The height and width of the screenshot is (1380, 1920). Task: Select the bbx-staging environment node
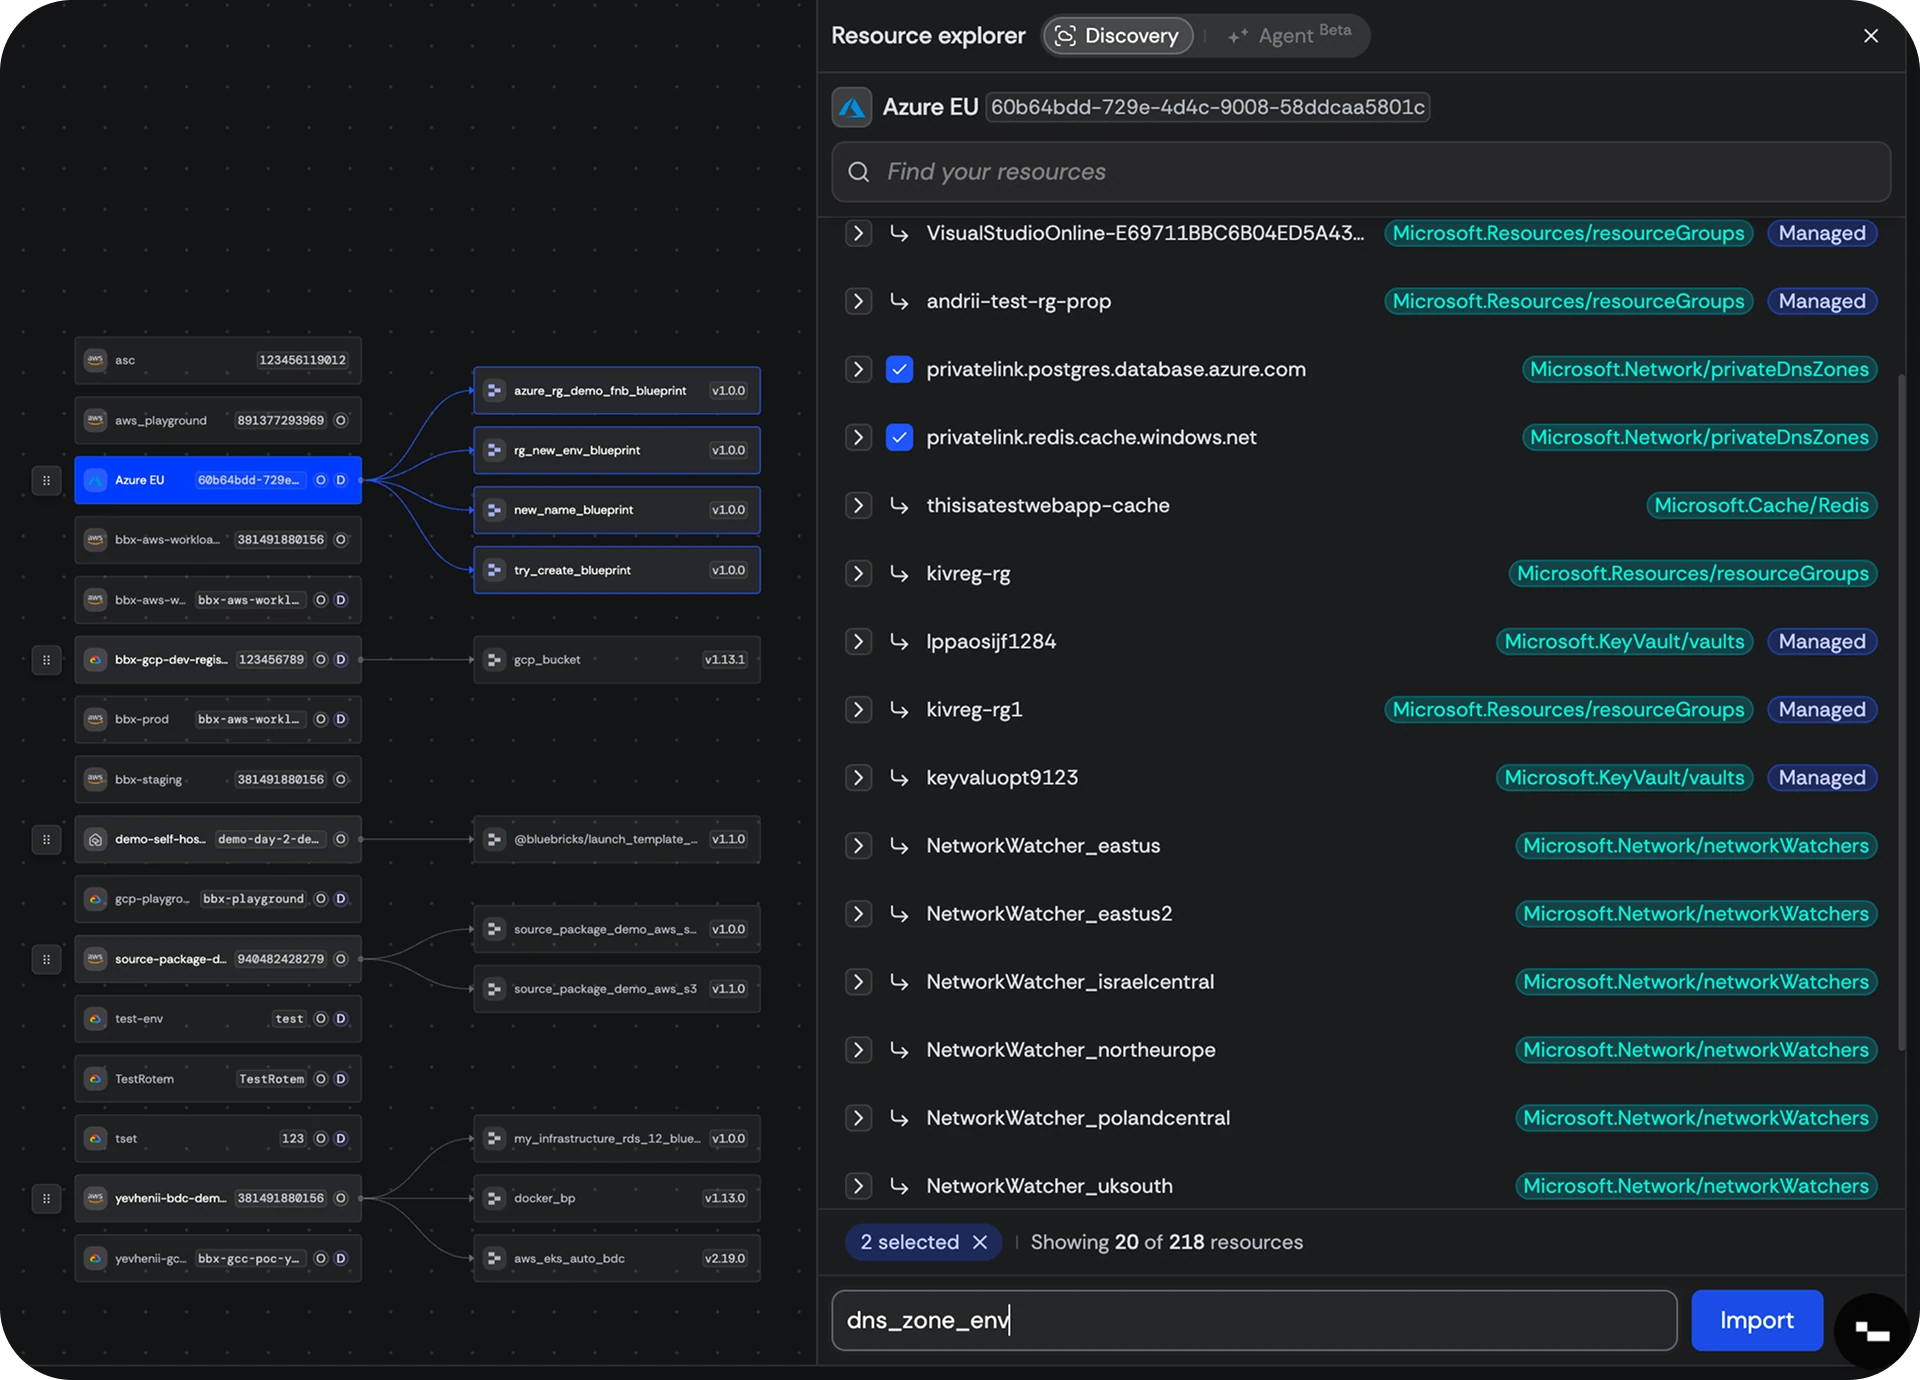218,780
